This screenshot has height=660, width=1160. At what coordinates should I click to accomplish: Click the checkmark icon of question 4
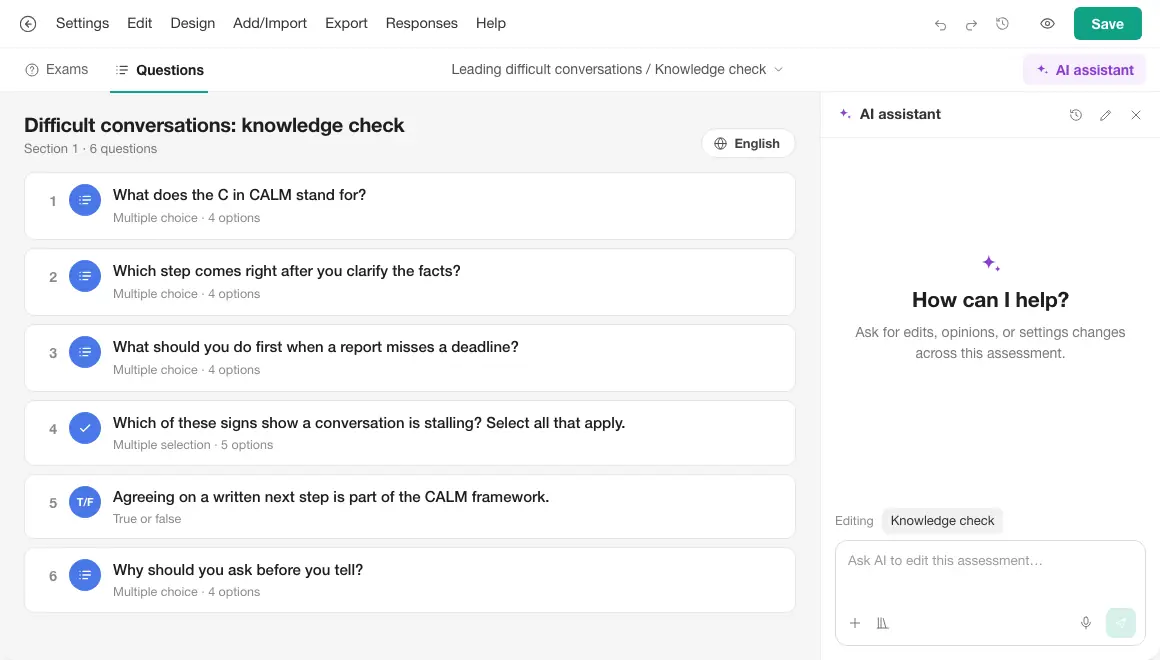(85, 428)
